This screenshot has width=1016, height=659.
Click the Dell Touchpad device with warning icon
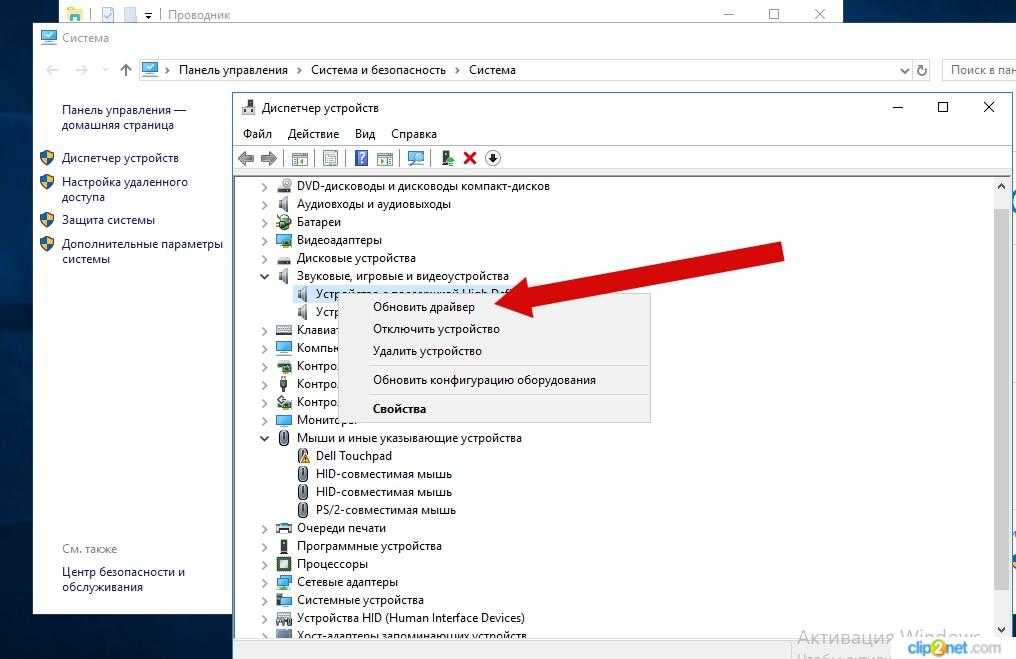click(353, 456)
